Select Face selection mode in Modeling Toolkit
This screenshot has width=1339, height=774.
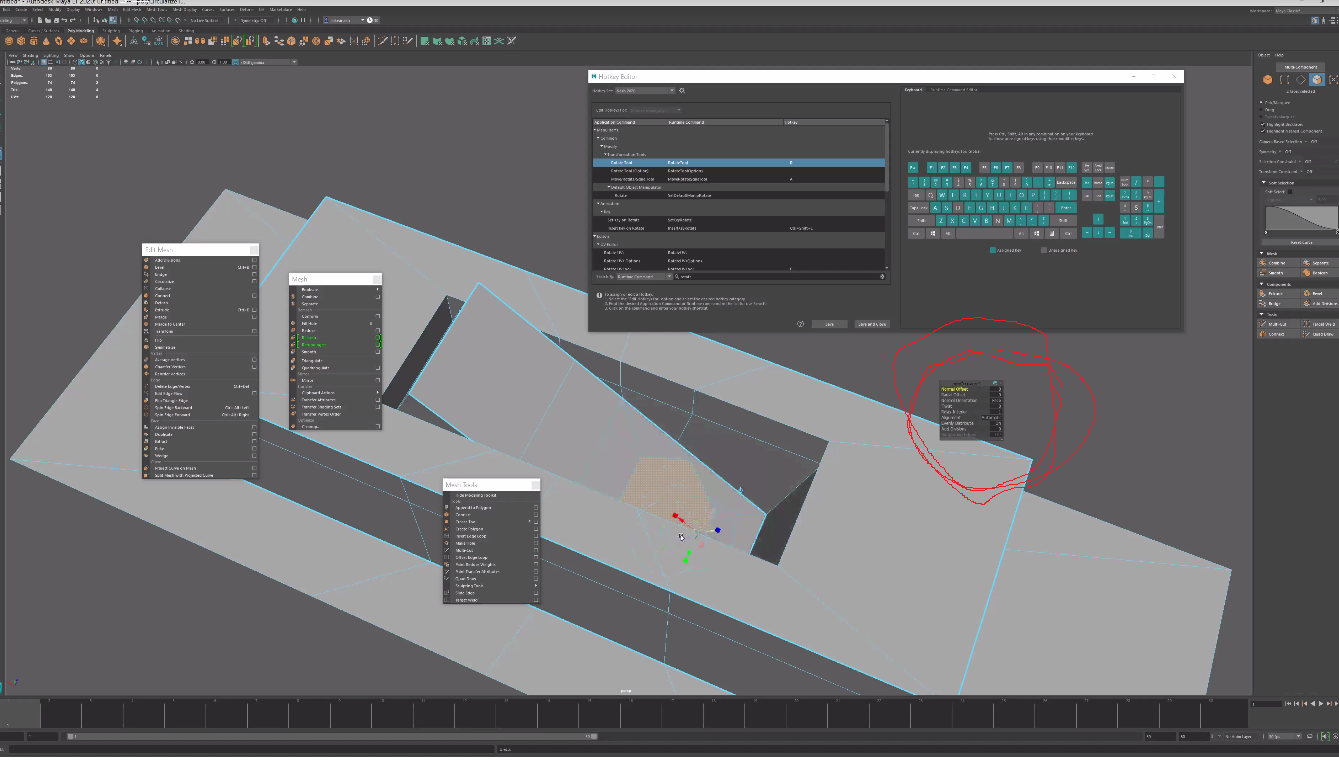pos(1317,79)
